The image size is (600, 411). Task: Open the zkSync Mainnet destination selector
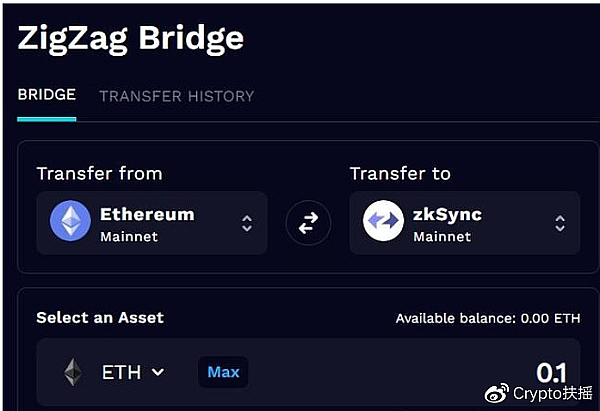coord(465,223)
